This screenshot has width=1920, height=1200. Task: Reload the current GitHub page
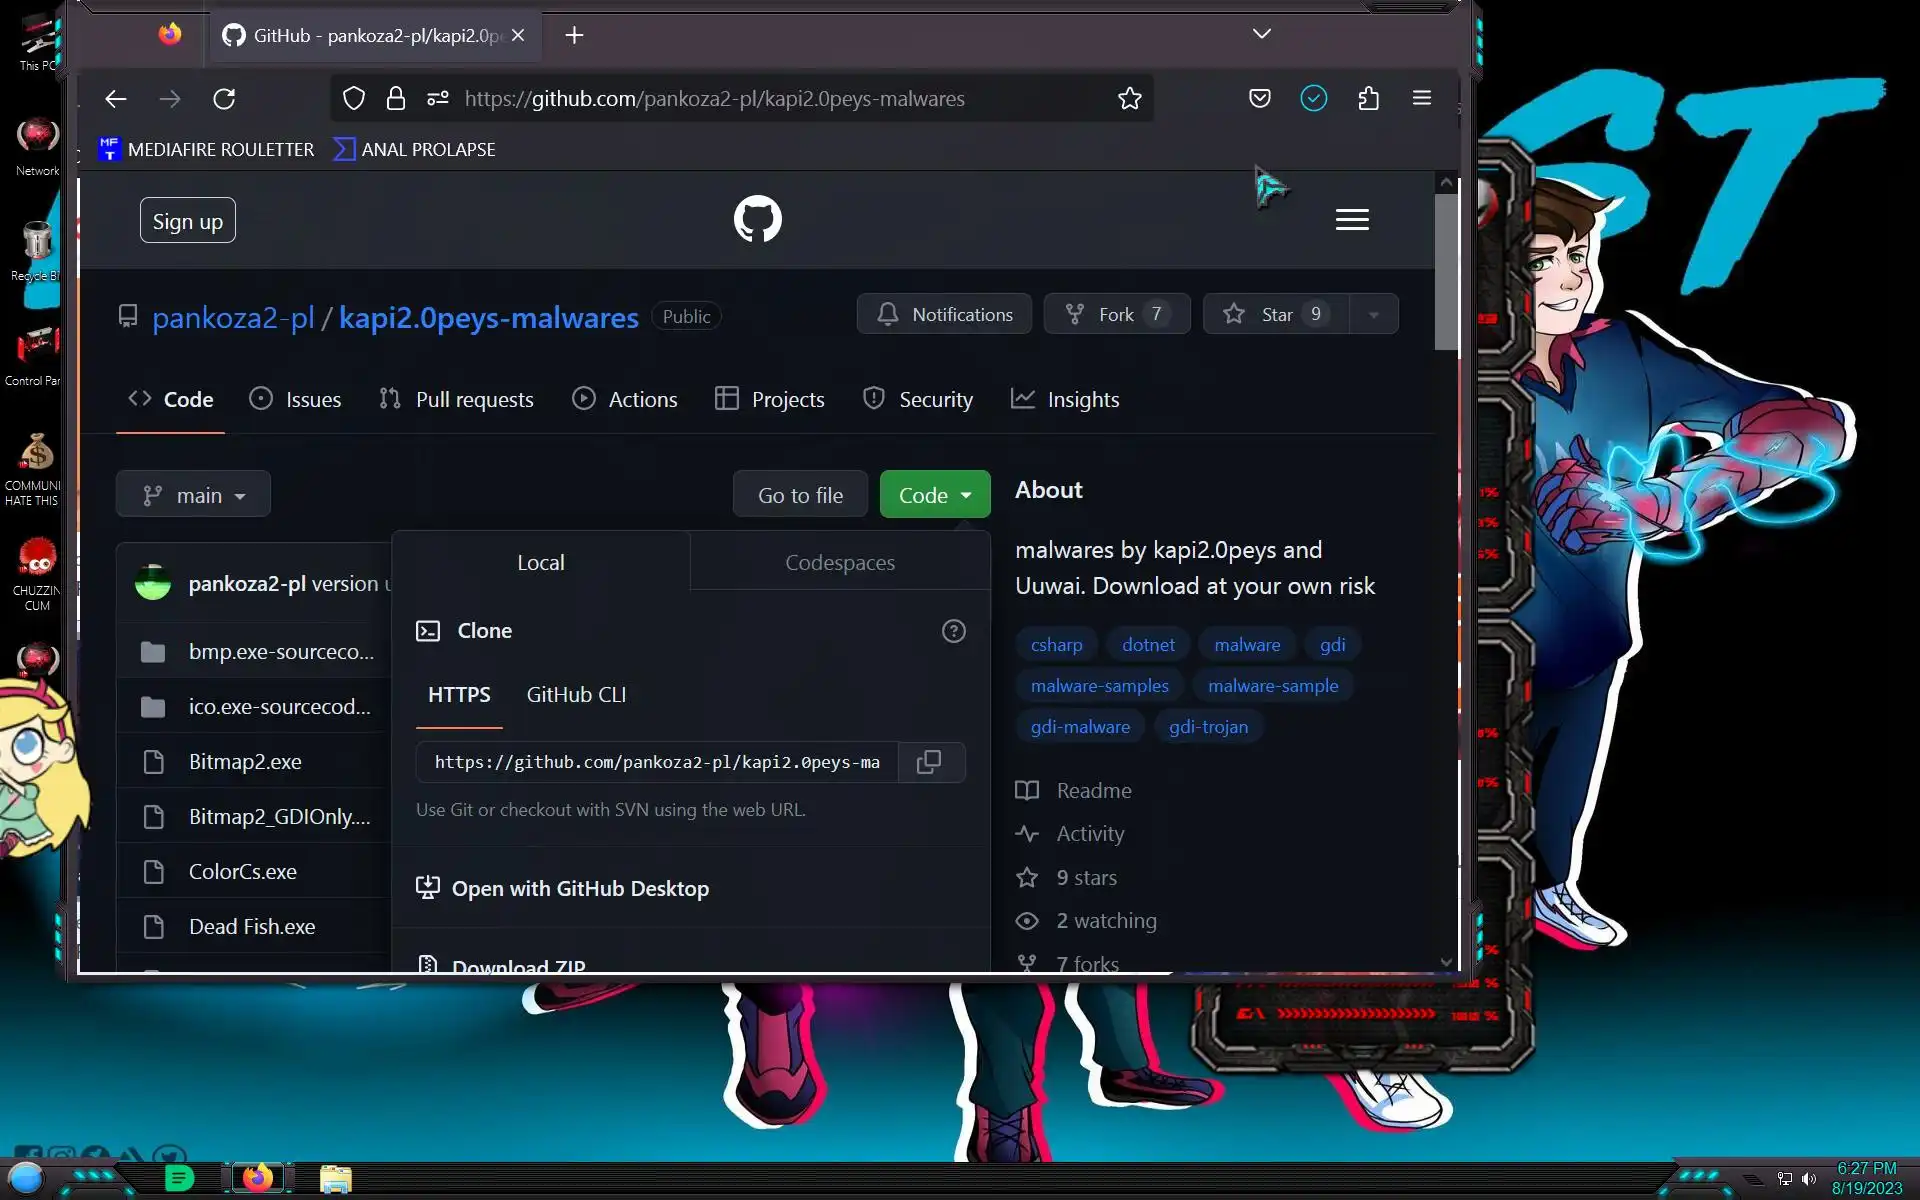click(x=224, y=98)
